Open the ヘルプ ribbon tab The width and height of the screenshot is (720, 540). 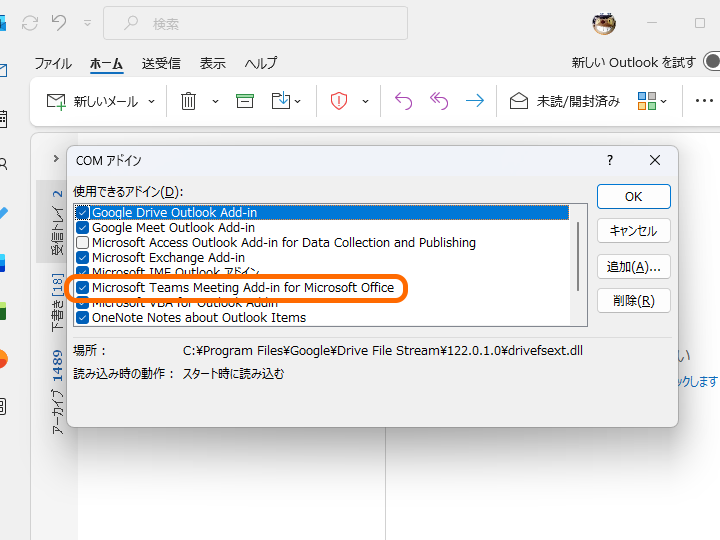click(260, 63)
